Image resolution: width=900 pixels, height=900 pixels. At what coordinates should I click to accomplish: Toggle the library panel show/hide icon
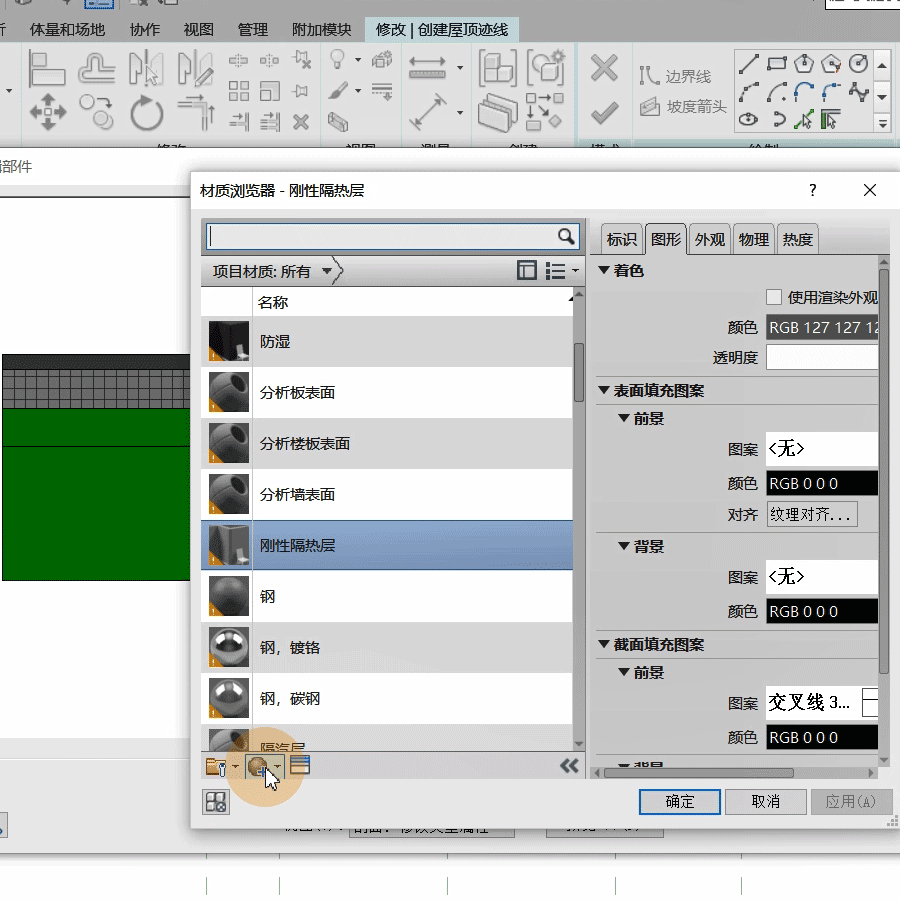click(x=527, y=271)
